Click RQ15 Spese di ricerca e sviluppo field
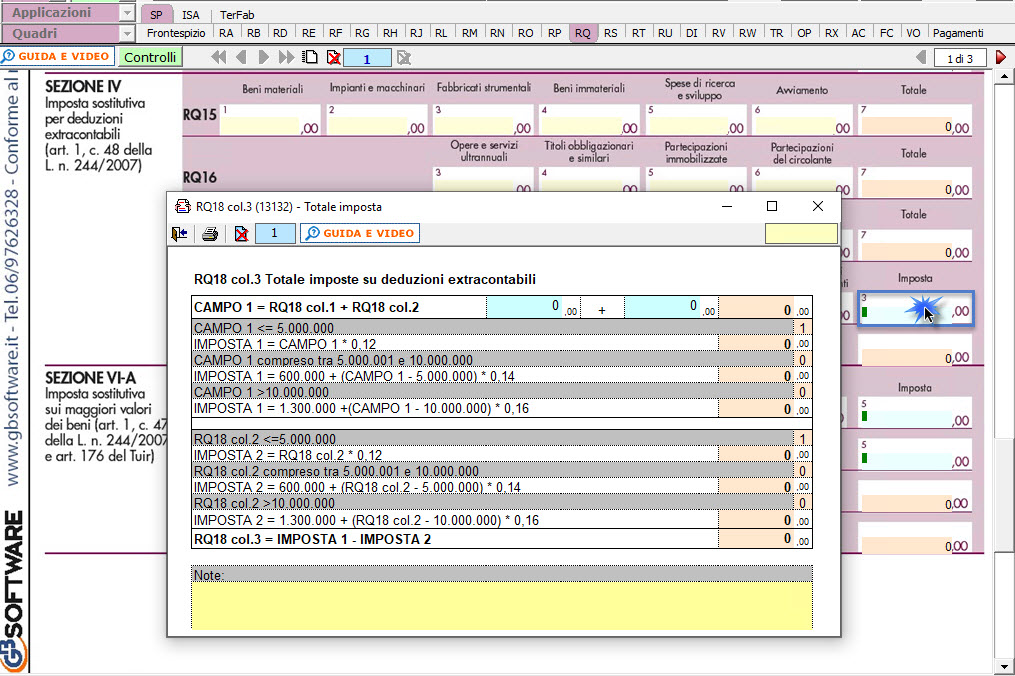The width and height of the screenshot is (1015, 676). (x=696, y=120)
